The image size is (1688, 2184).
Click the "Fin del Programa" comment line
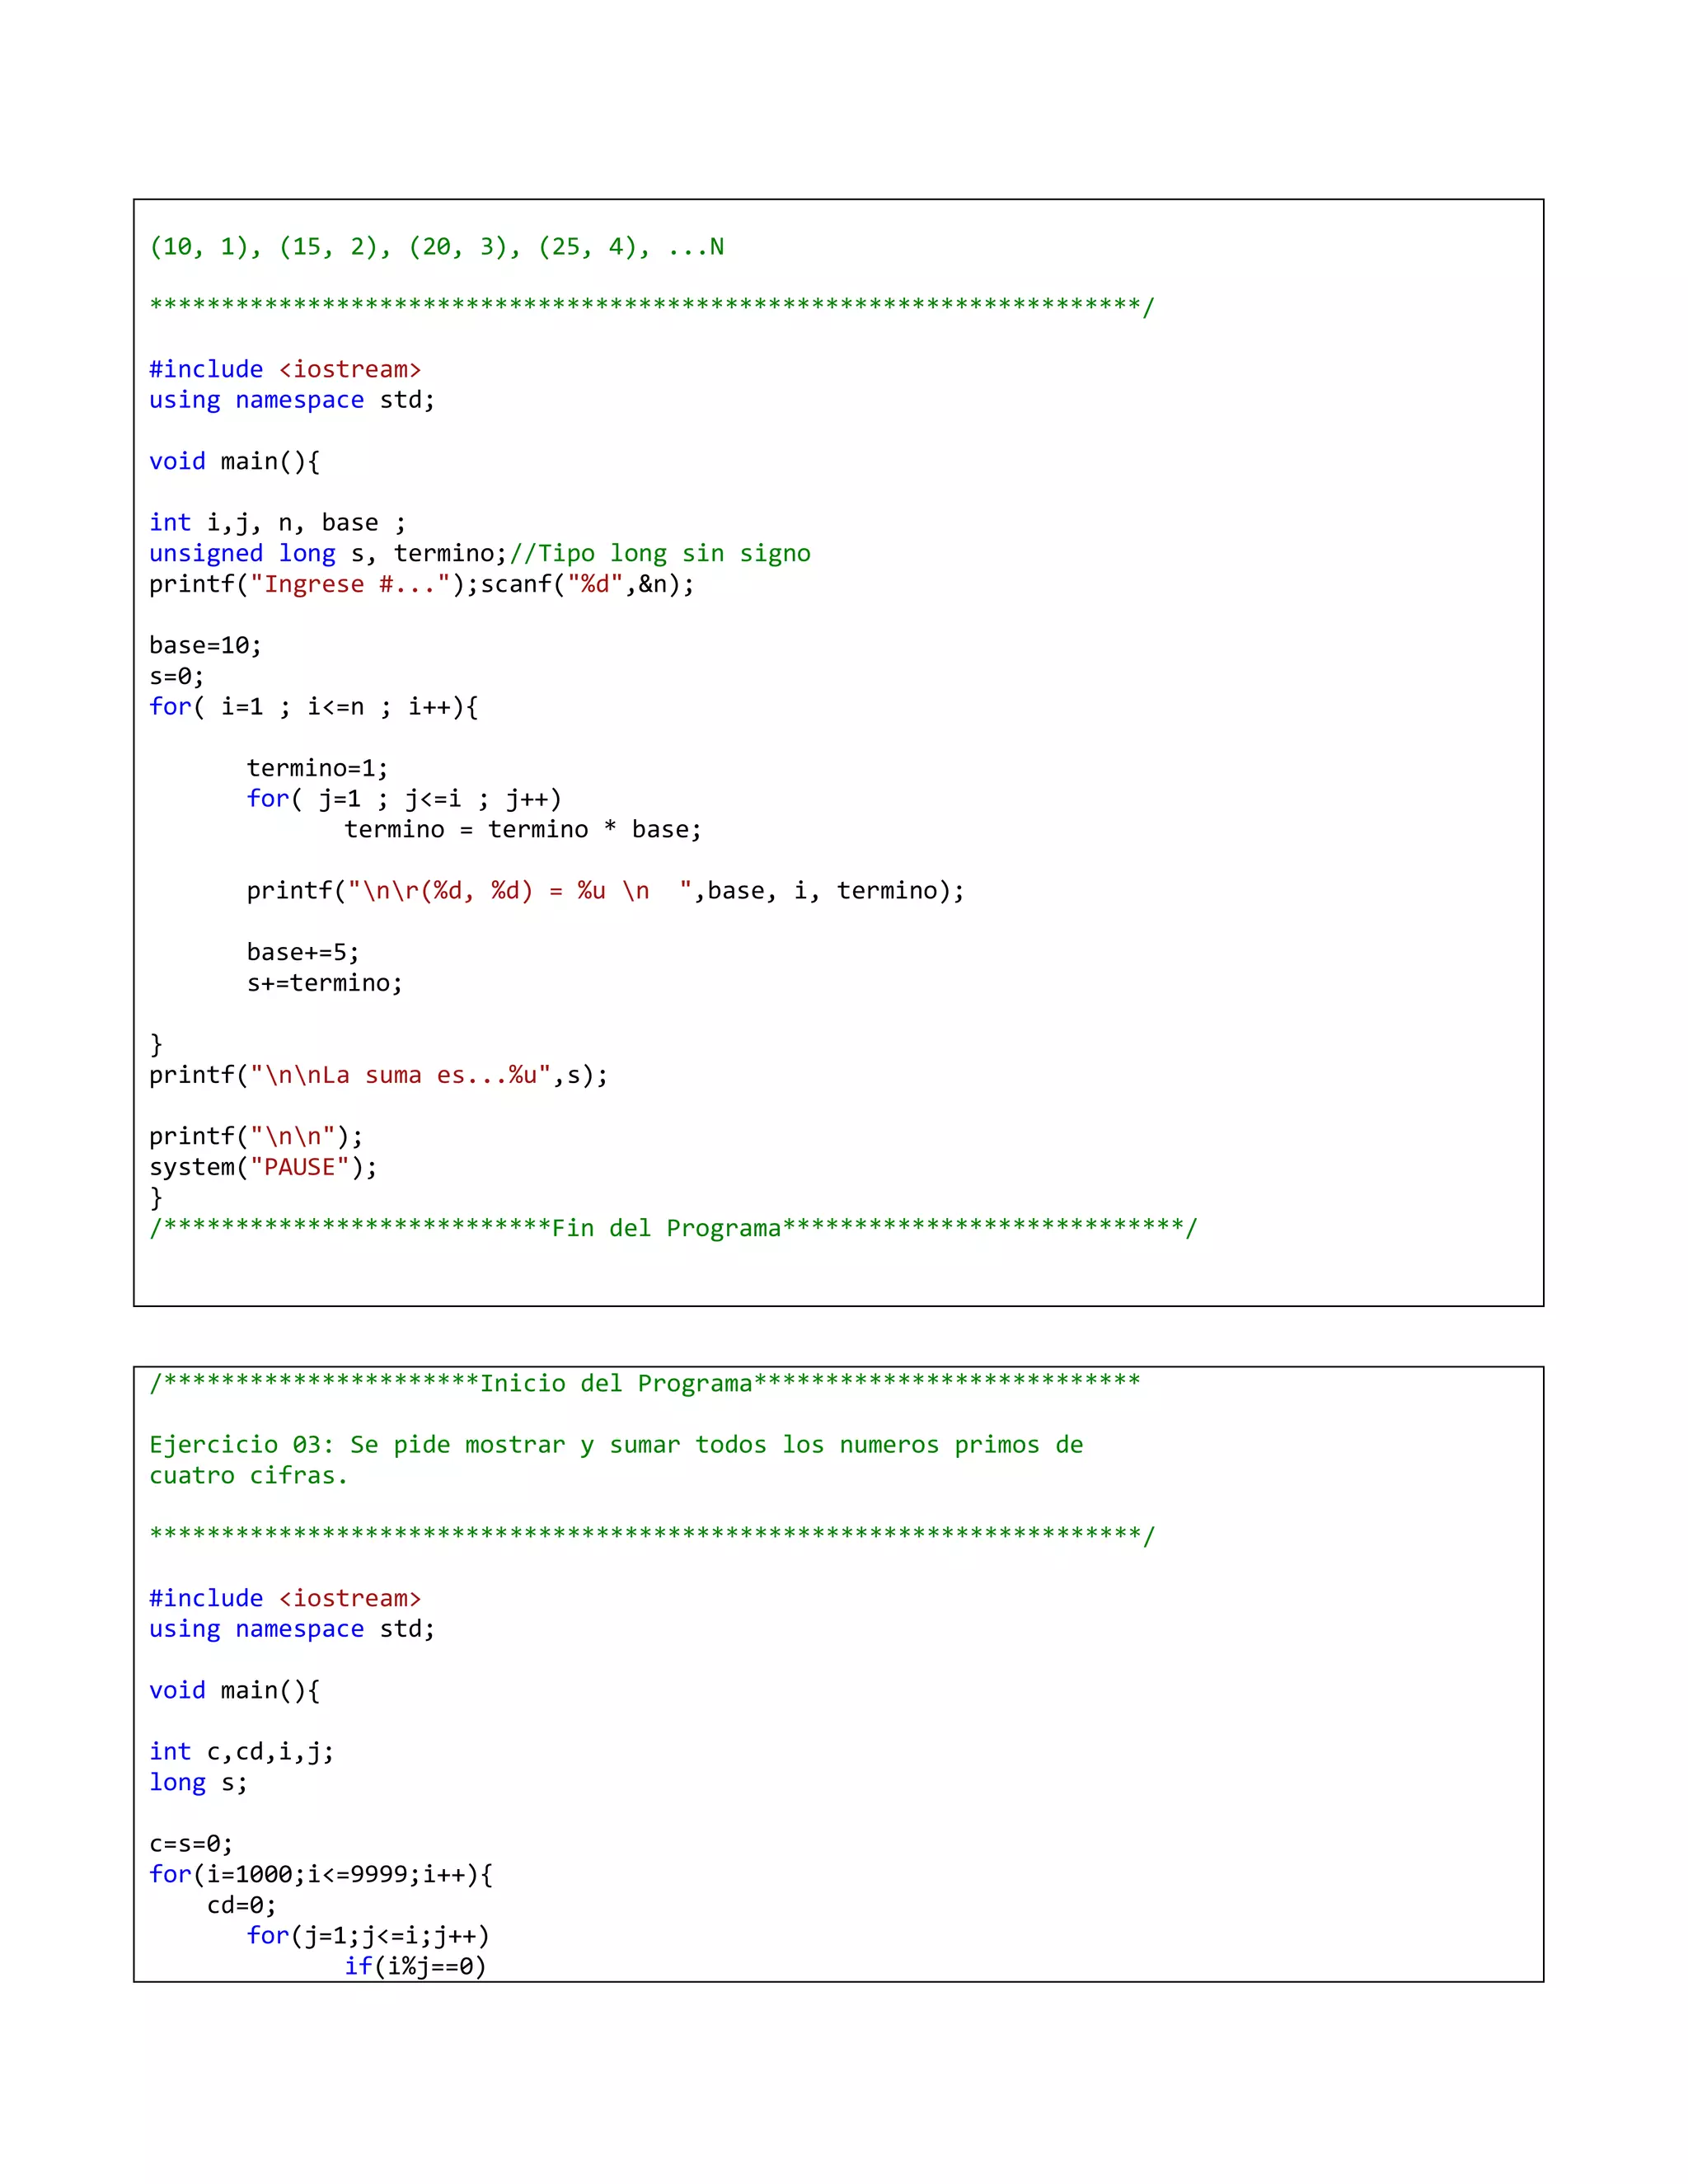673,1228
